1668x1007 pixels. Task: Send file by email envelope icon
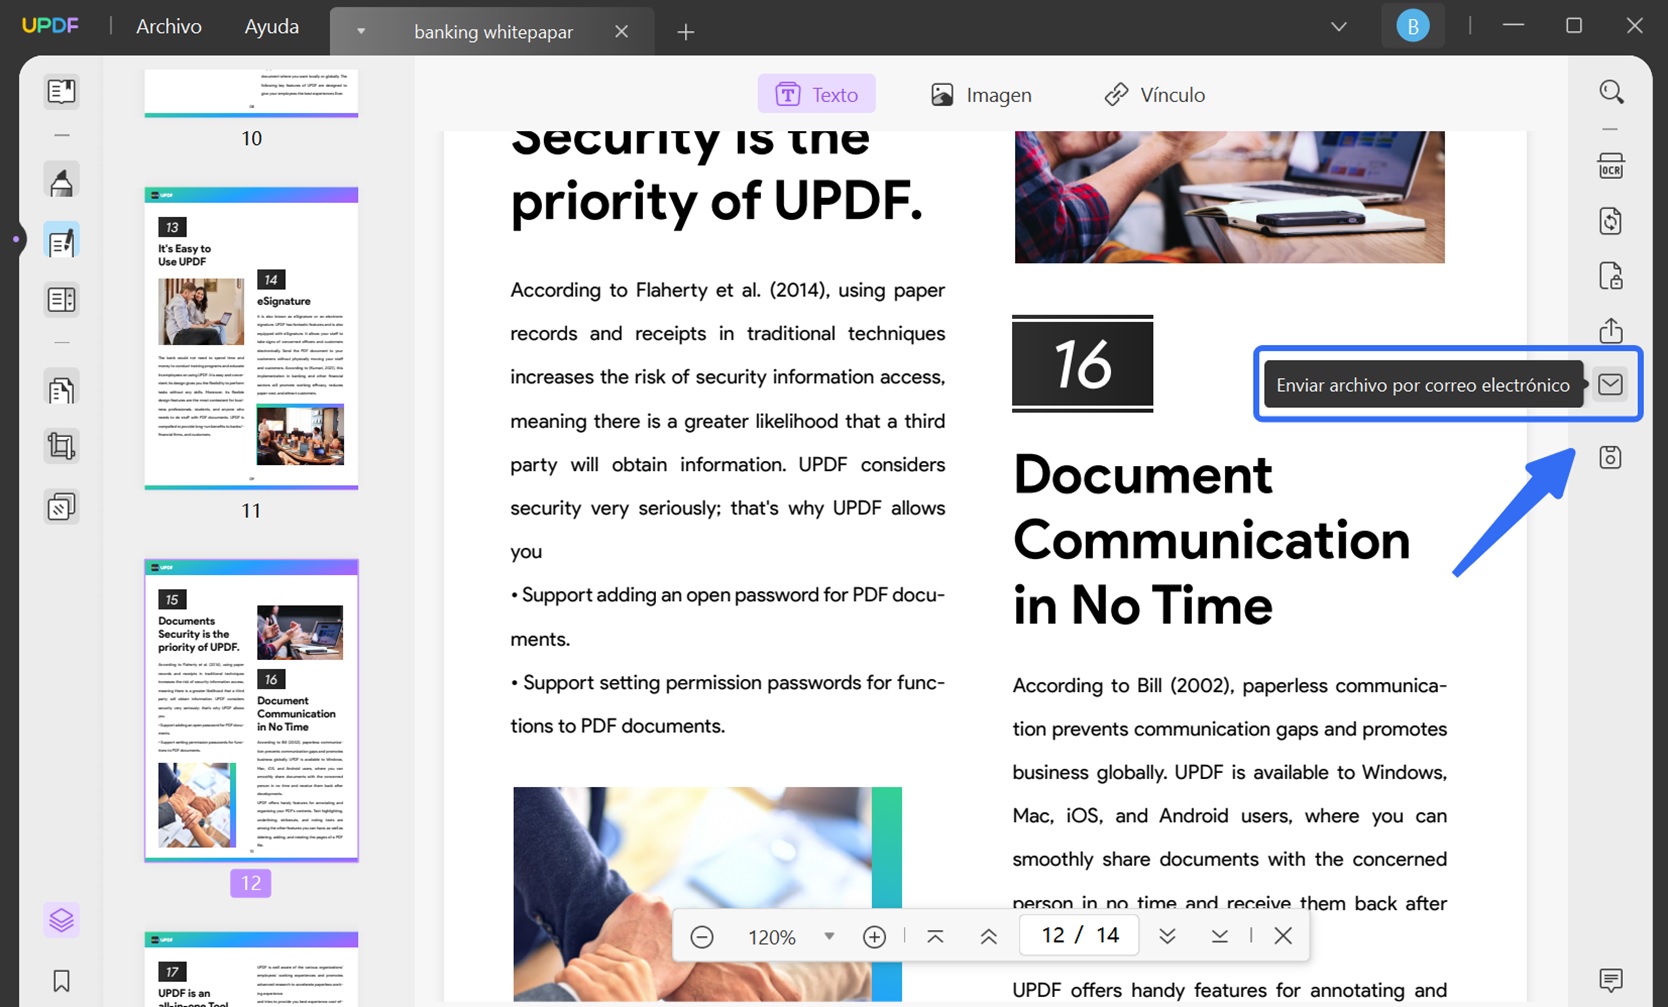[x=1611, y=384]
